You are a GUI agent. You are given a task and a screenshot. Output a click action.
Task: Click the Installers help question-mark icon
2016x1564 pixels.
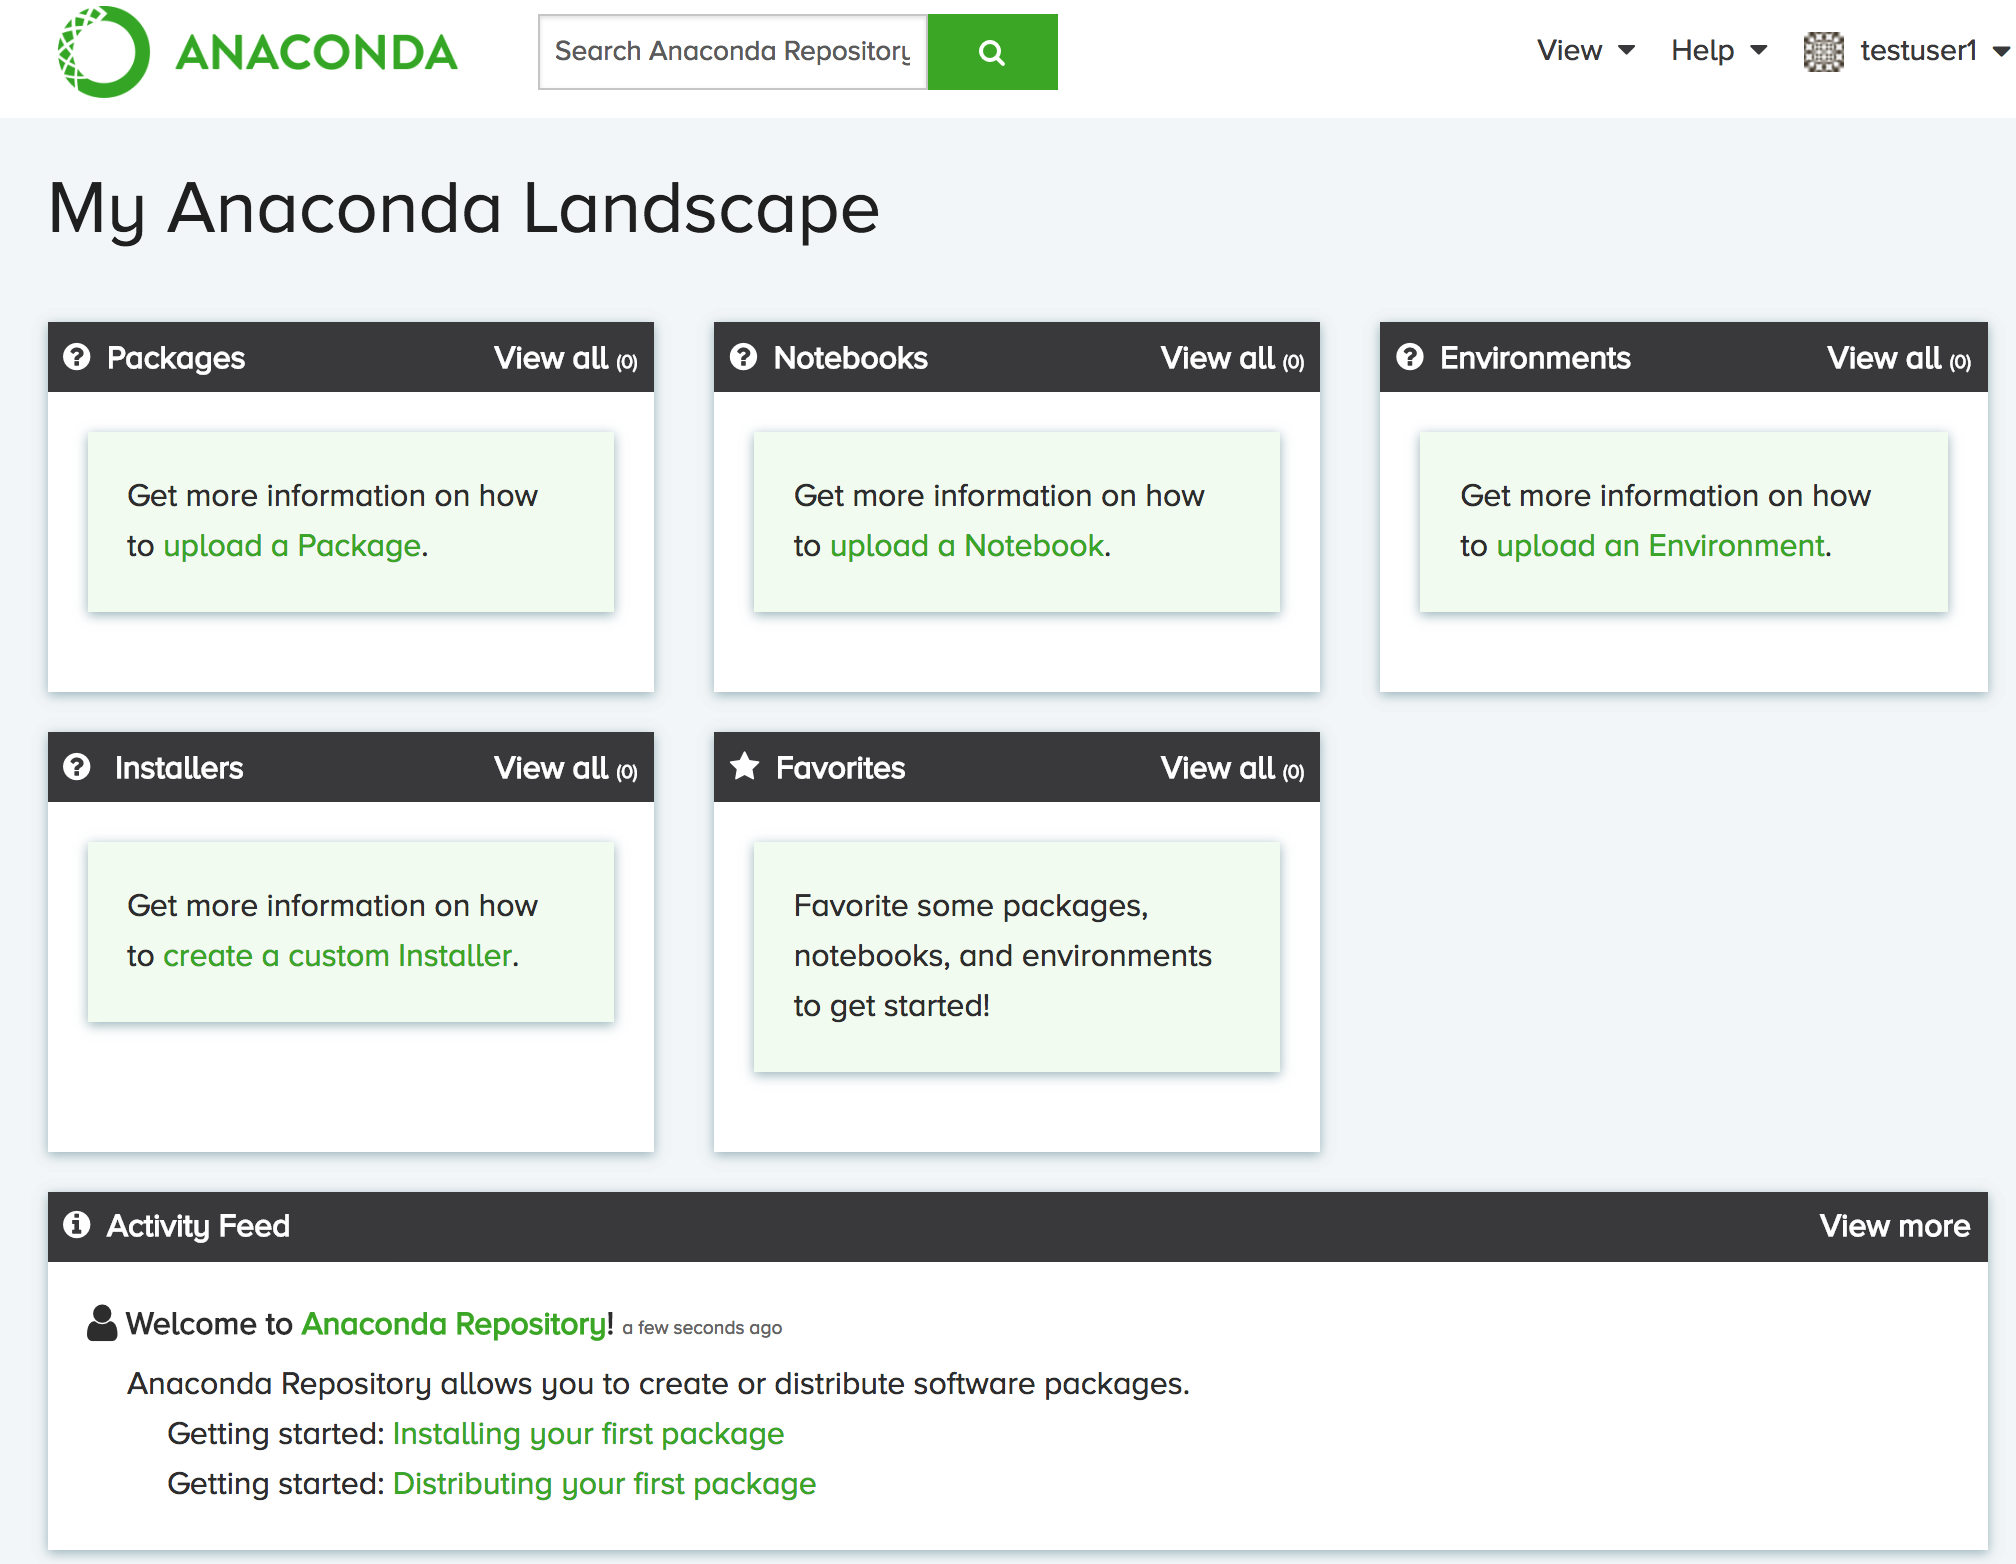[77, 767]
